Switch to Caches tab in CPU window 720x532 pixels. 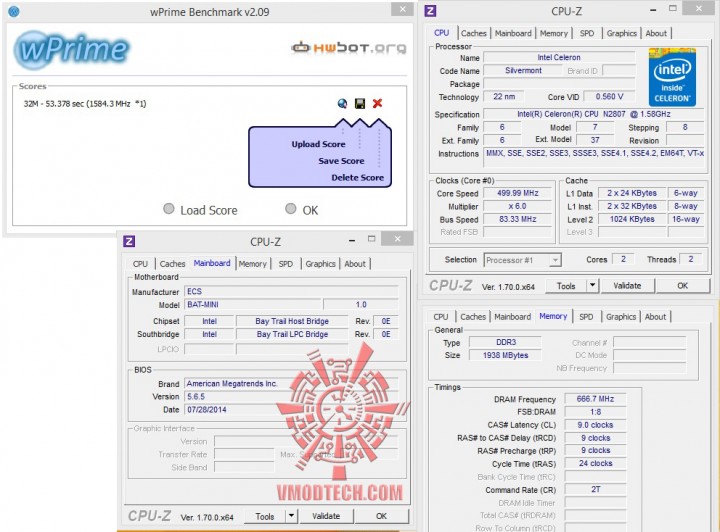(473, 33)
